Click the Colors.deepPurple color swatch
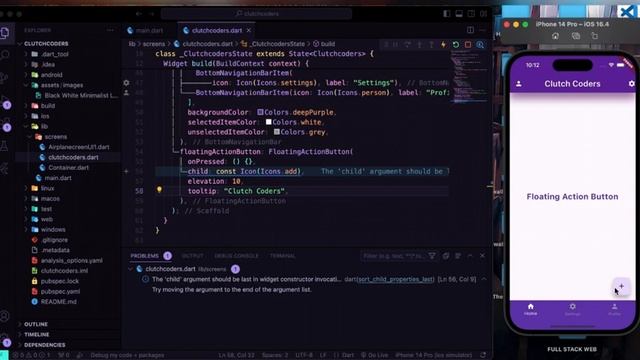The height and width of the screenshot is (360, 640). [x=260, y=112]
